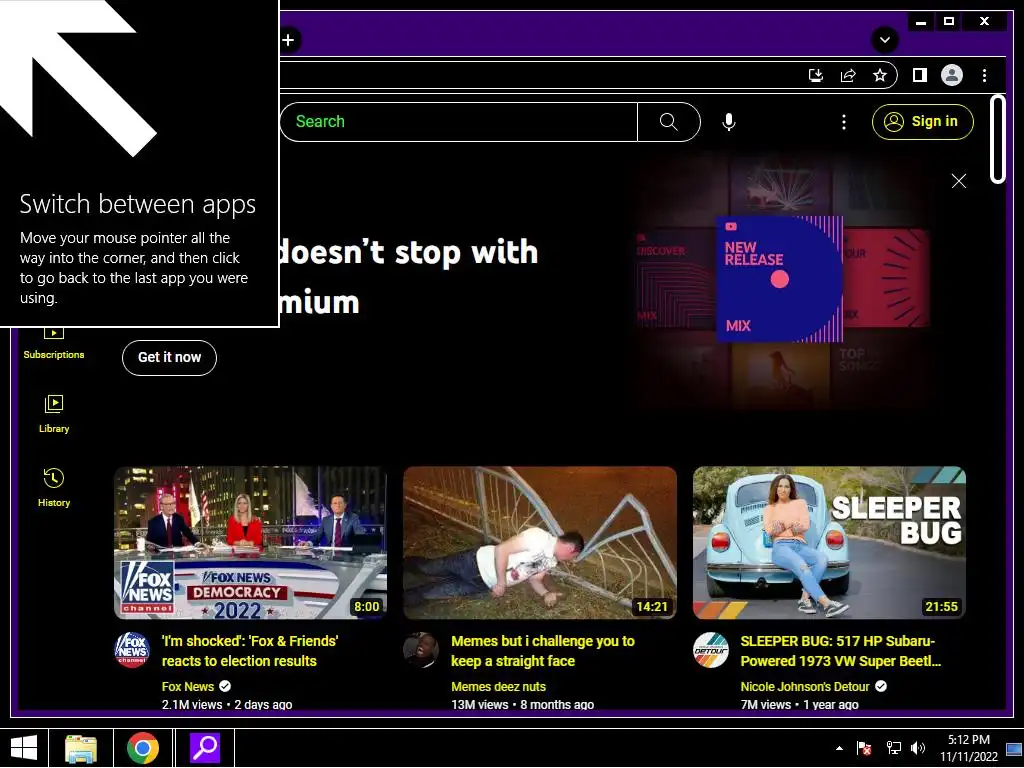The image size is (1024, 768).
Task: Open 'Memes but i challenge you' title
Action: pos(543,651)
